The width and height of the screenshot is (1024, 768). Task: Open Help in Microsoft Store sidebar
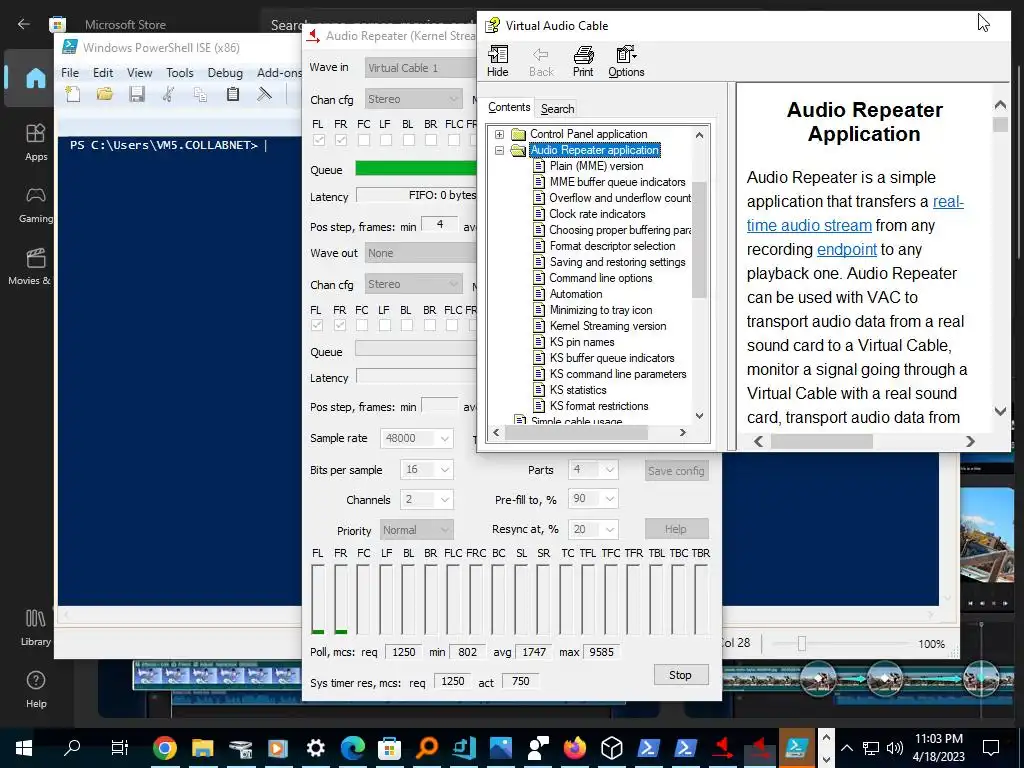tap(36, 690)
